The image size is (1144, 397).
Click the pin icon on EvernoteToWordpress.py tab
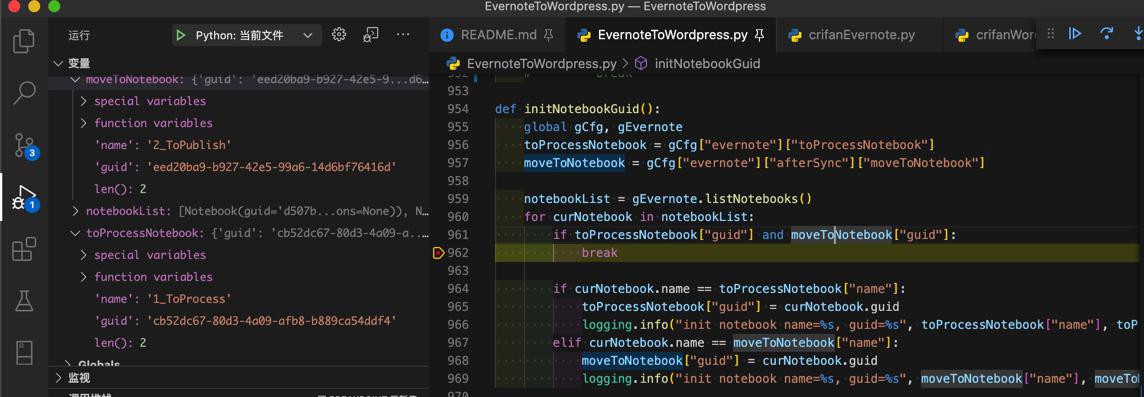[x=759, y=34]
